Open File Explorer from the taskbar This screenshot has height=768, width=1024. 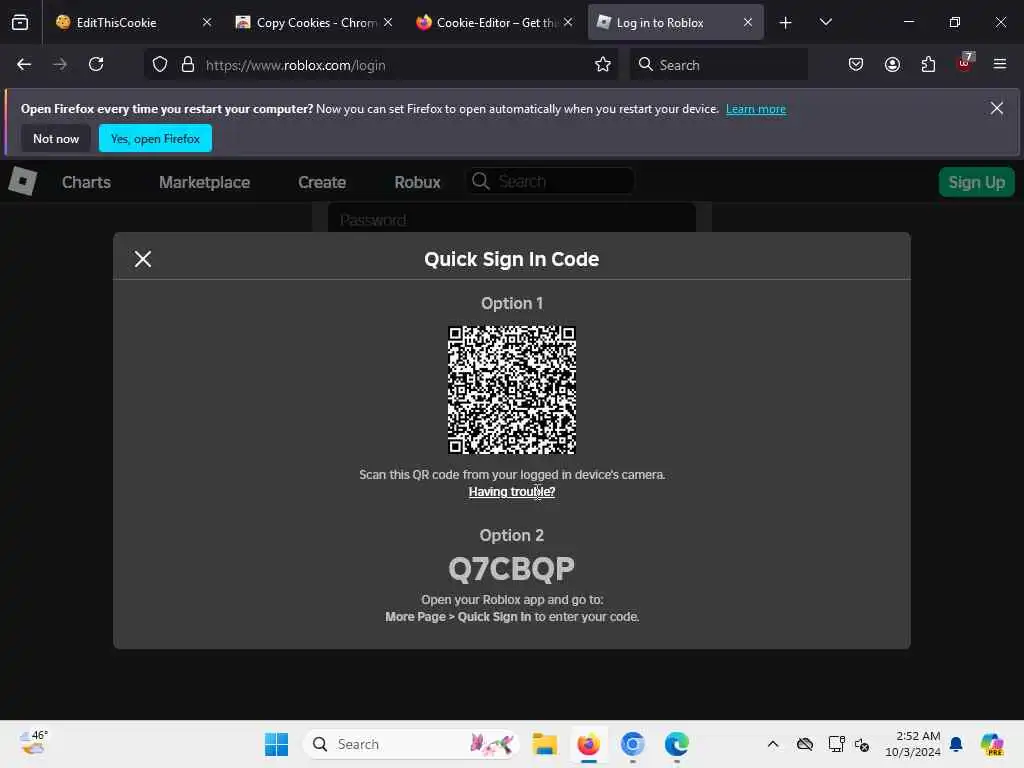(x=545, y=744)
